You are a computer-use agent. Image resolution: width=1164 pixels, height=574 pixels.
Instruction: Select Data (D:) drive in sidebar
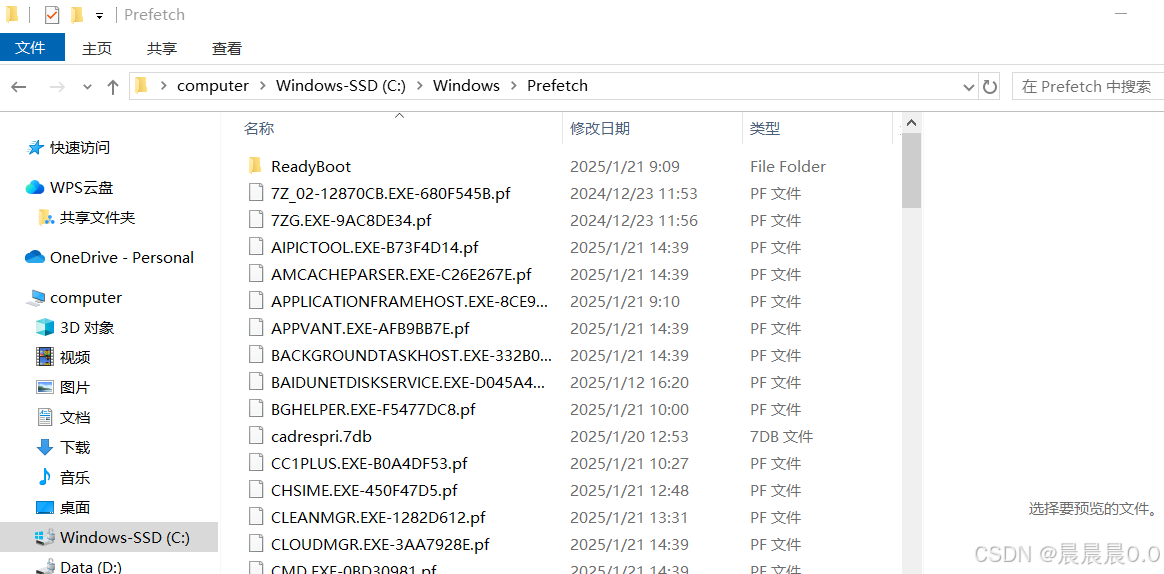[x=91, y=567]
